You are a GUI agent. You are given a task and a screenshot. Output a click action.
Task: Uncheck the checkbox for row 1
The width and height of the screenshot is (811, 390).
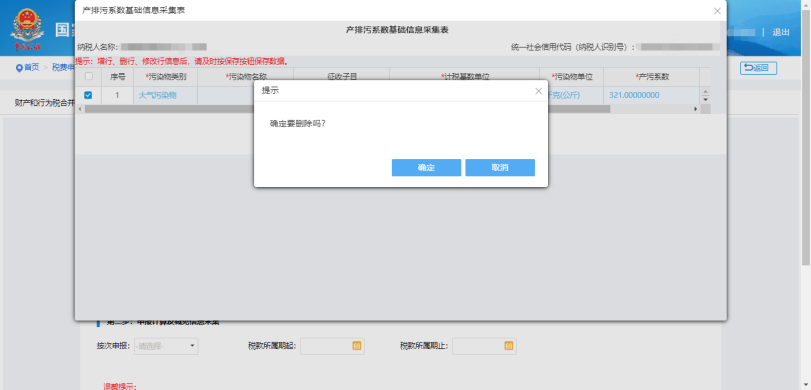click(x=88, y=95)
